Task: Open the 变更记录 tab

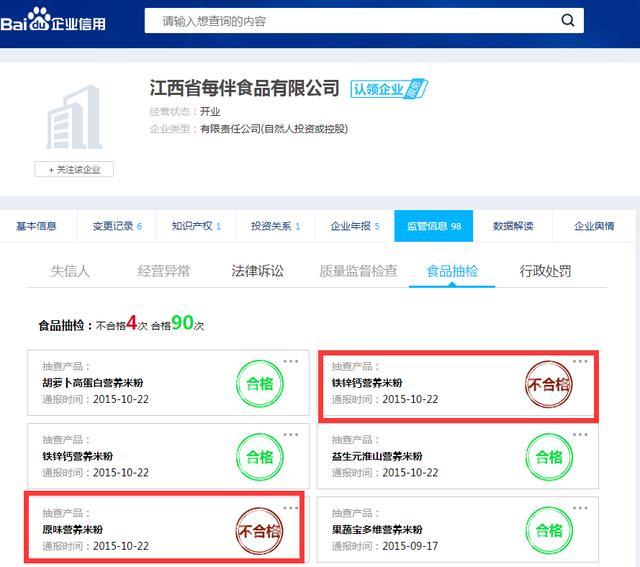Action: coord(117,226)
